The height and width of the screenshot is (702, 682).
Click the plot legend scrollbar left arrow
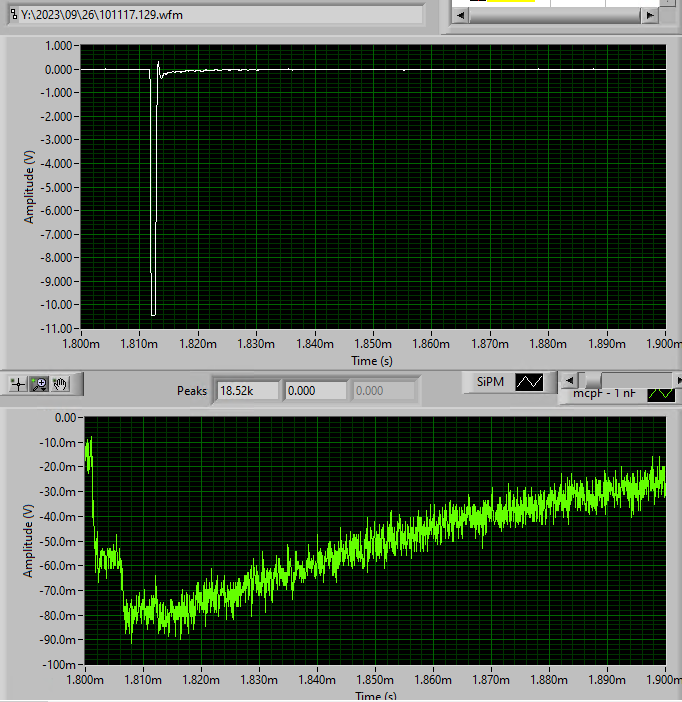coord(568,380)
